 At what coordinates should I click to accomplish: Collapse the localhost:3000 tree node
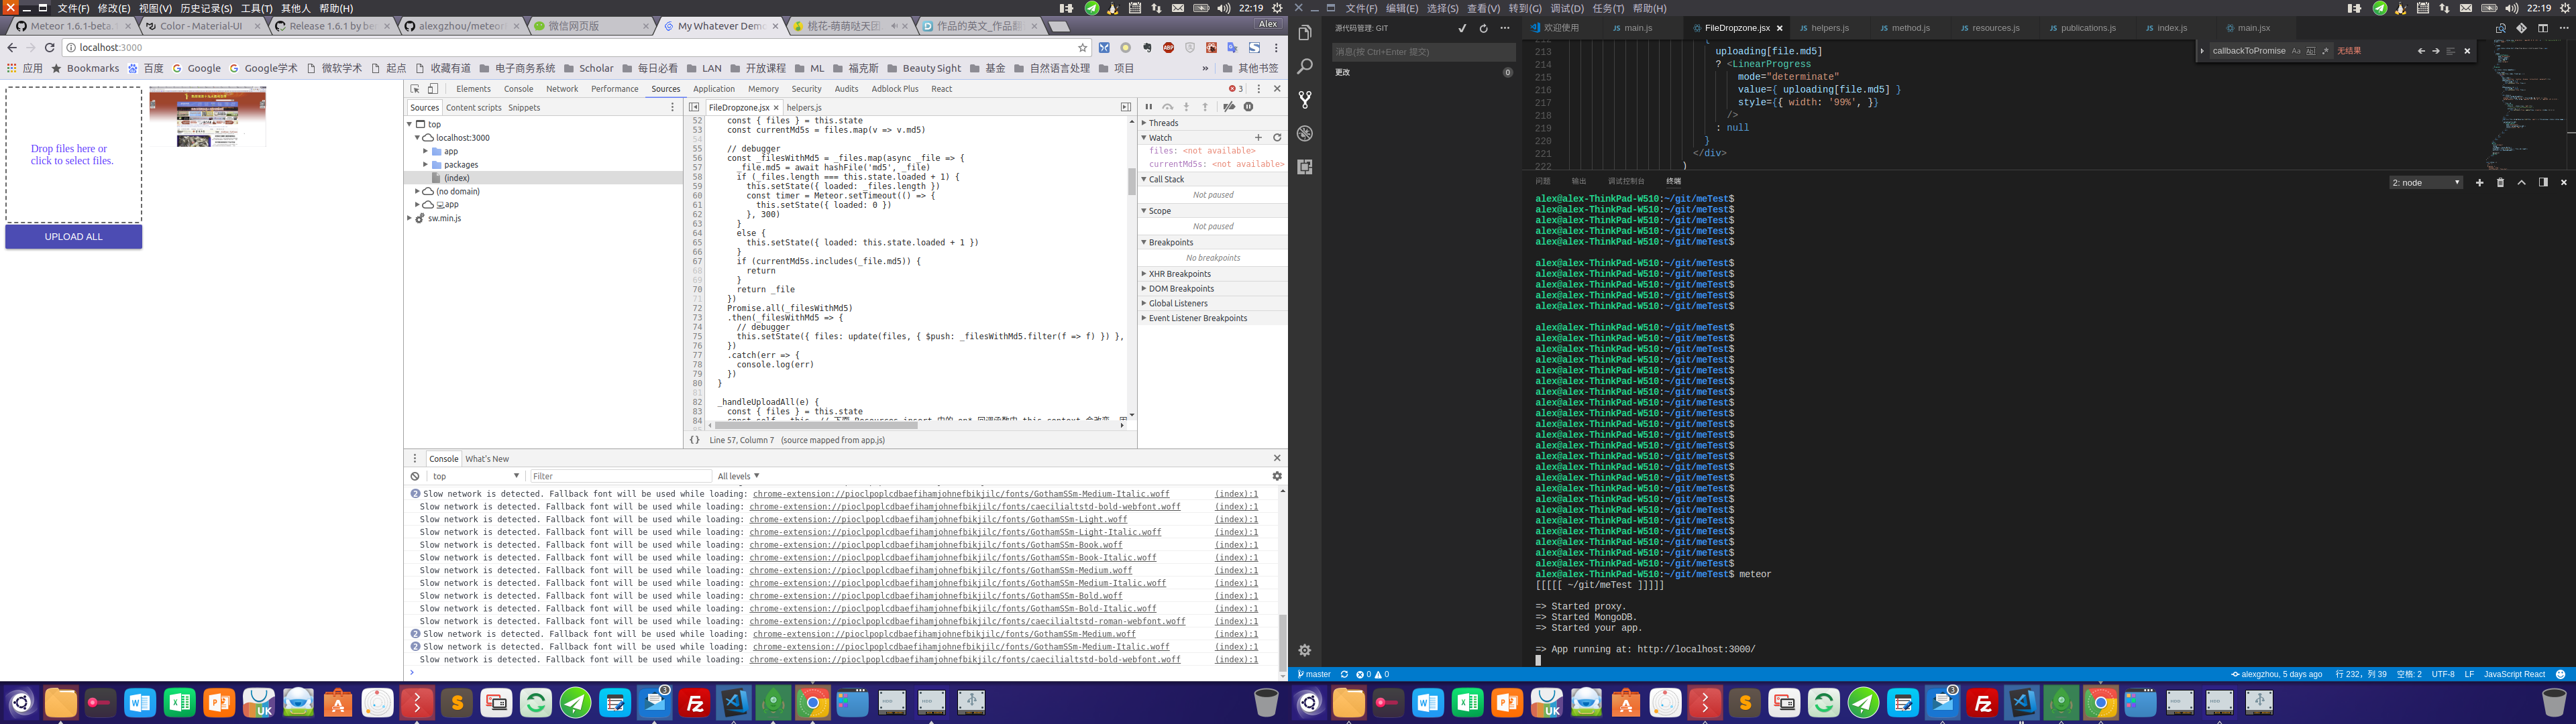pos(417,138)
